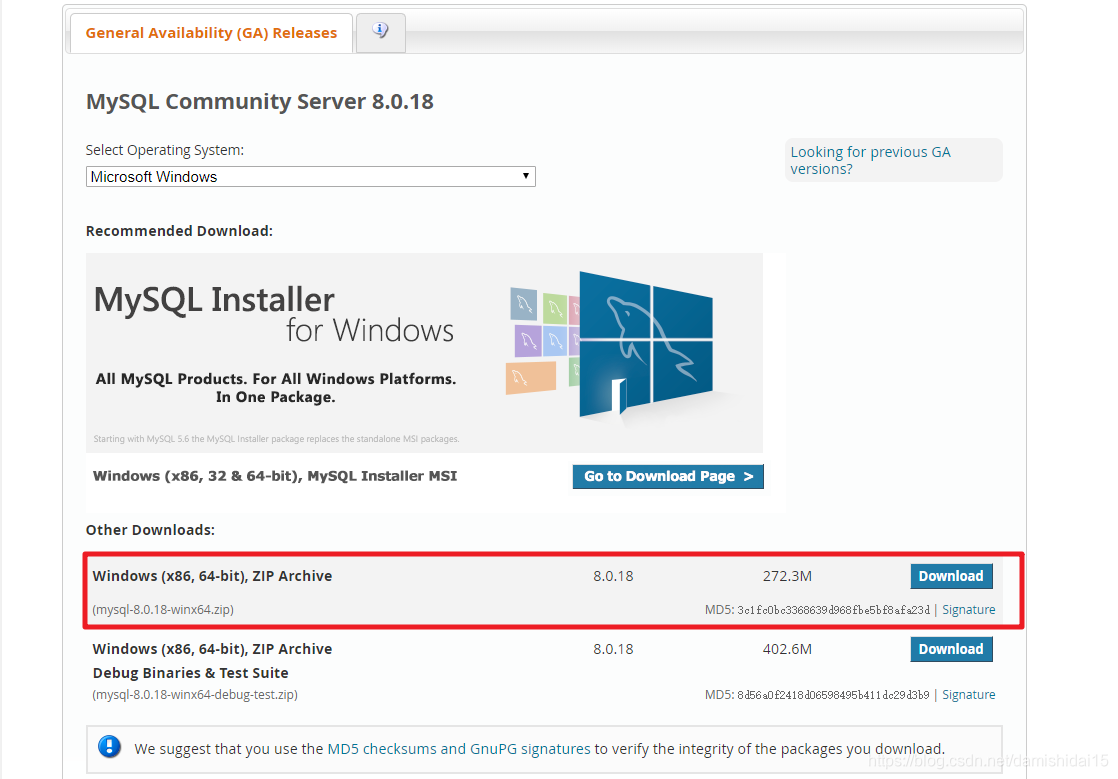Click the Go to Download Page button
The width and height of the screenshot is (1118, 779).
668,476
